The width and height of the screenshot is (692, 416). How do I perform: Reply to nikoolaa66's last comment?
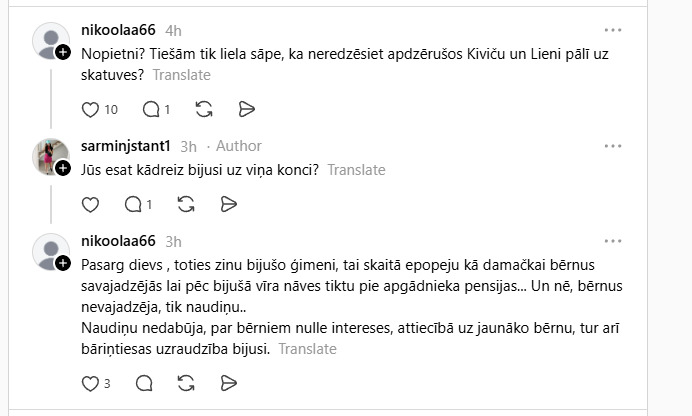click(144, 383)
